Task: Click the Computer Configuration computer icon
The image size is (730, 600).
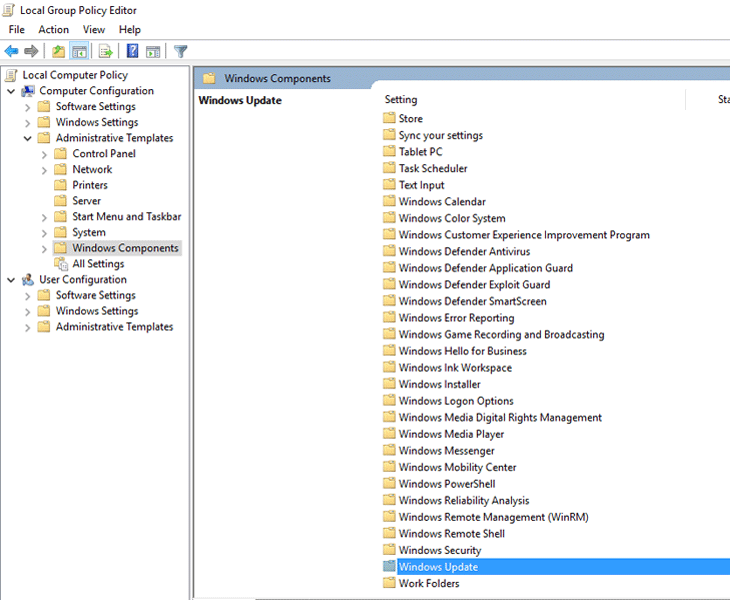Action: point(28,91)
